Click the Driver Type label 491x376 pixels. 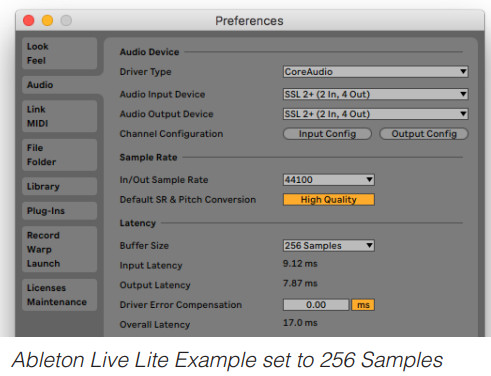(x=145, y=72)
